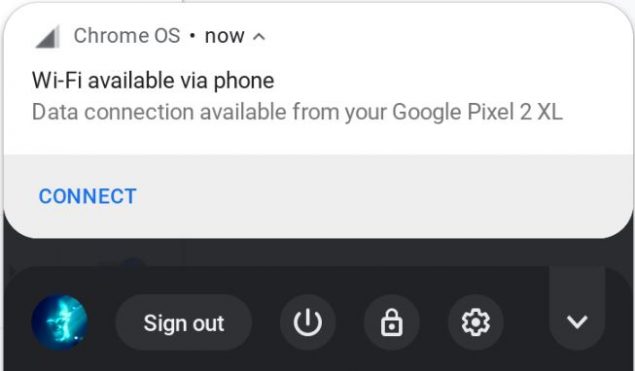Click the dot separator after Chrome OS
This screenshot has height=371, width=635.
[x=192, y=36]
